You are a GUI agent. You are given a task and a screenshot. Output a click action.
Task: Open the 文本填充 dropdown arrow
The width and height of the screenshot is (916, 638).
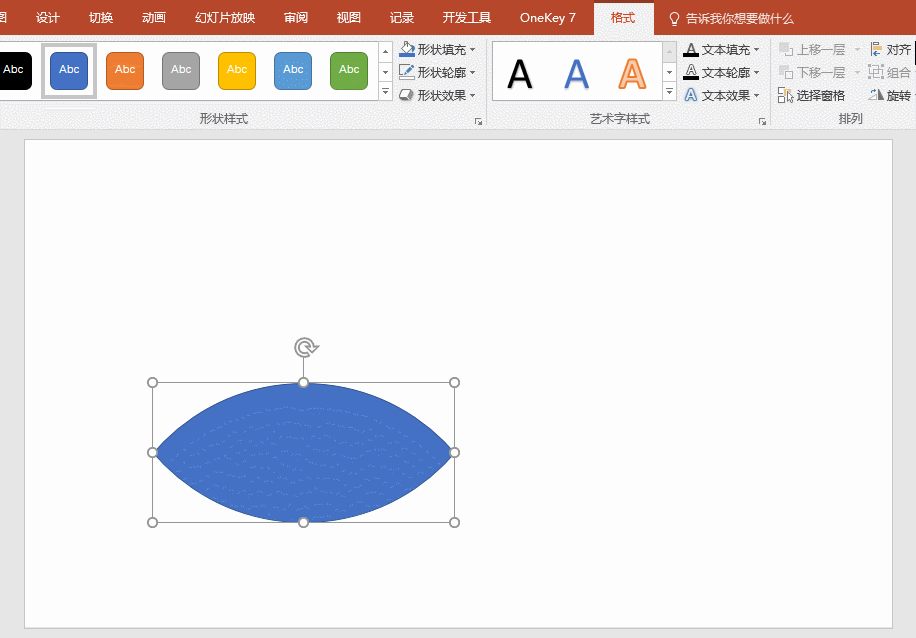click(x=757, y=50)
